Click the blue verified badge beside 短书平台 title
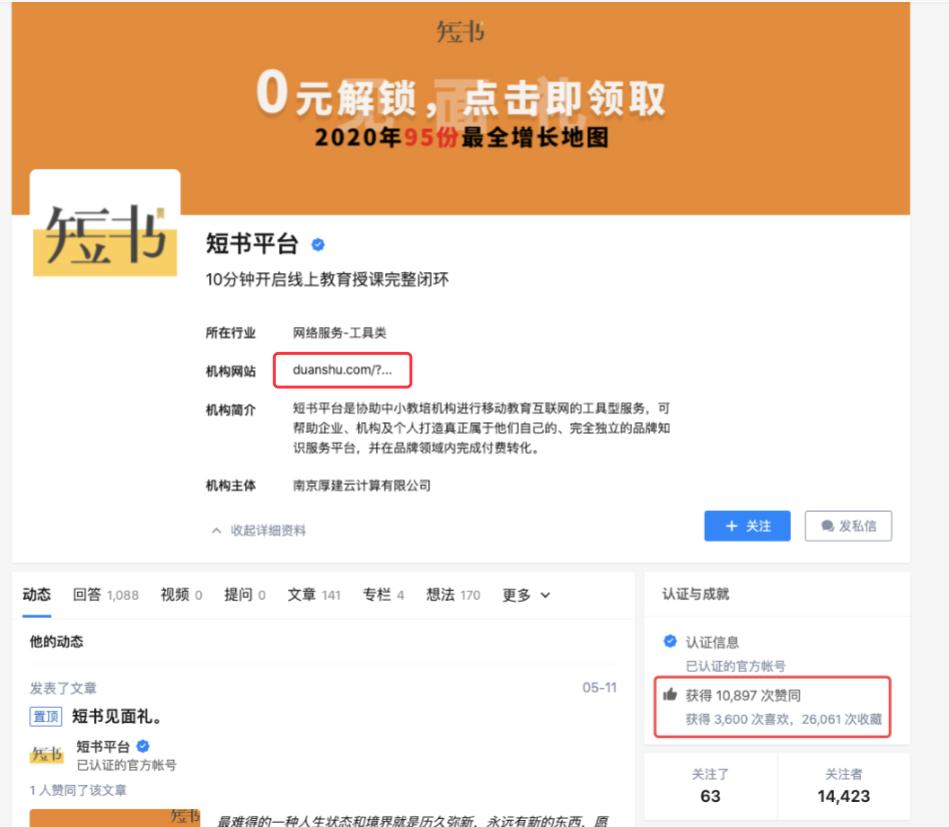 pyautogui.click(x=318, y=245)
